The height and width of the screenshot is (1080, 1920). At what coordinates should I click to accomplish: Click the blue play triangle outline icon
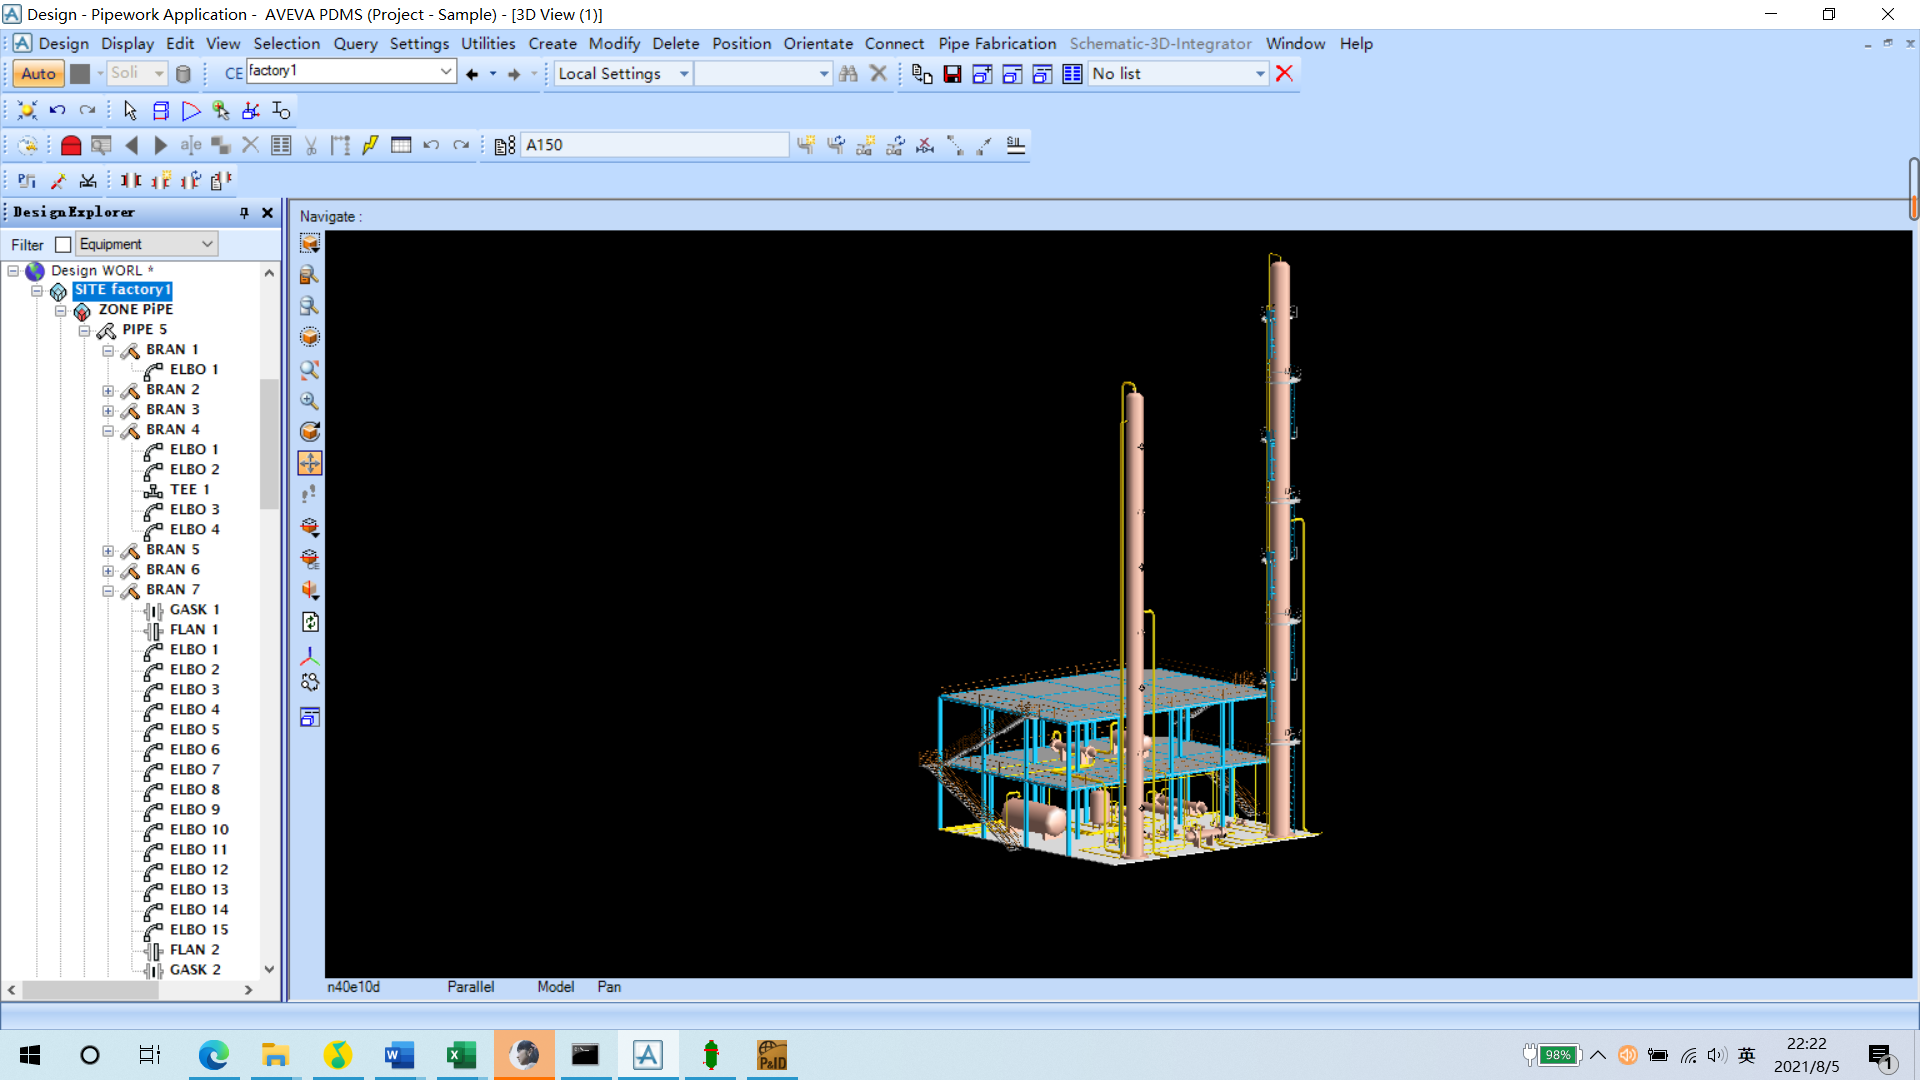coord(191,110)
